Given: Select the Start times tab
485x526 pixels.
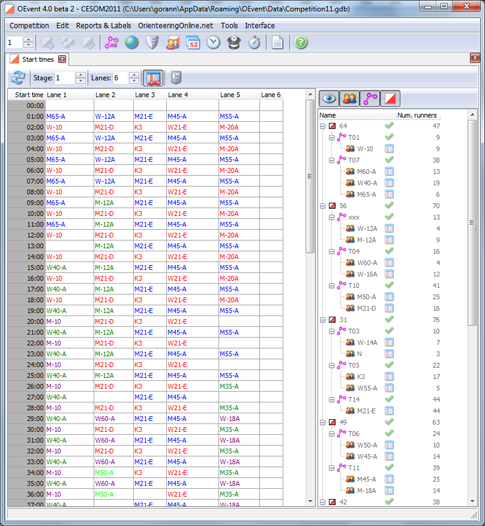Looking at the screenshot, I should pos(38,59).
